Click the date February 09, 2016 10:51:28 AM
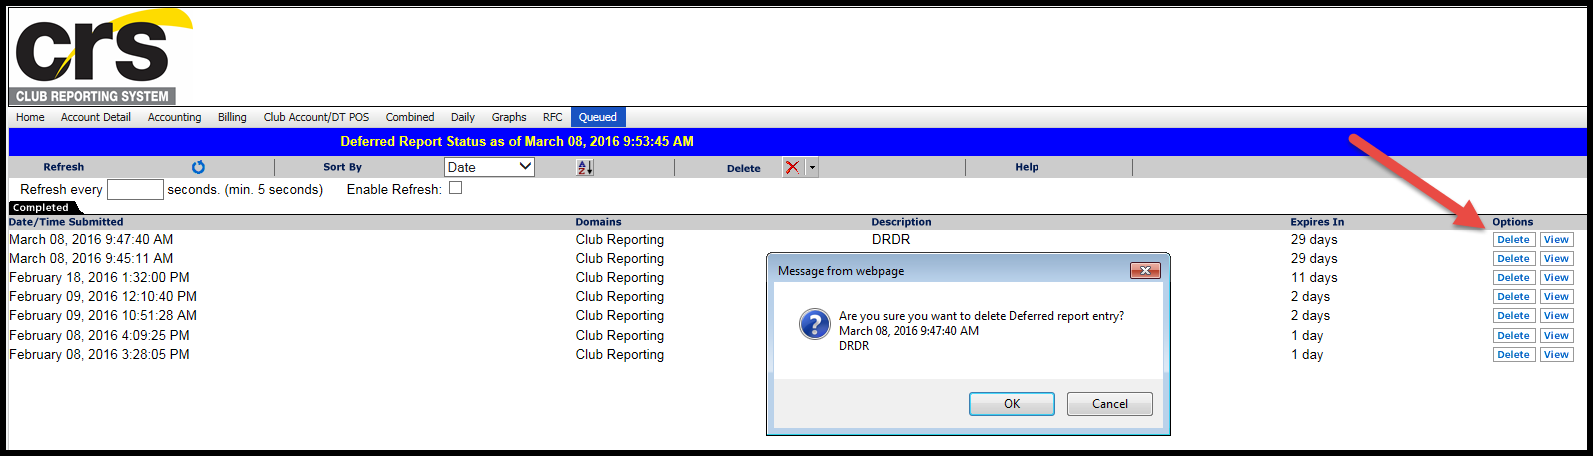 [x=103, y=316]
